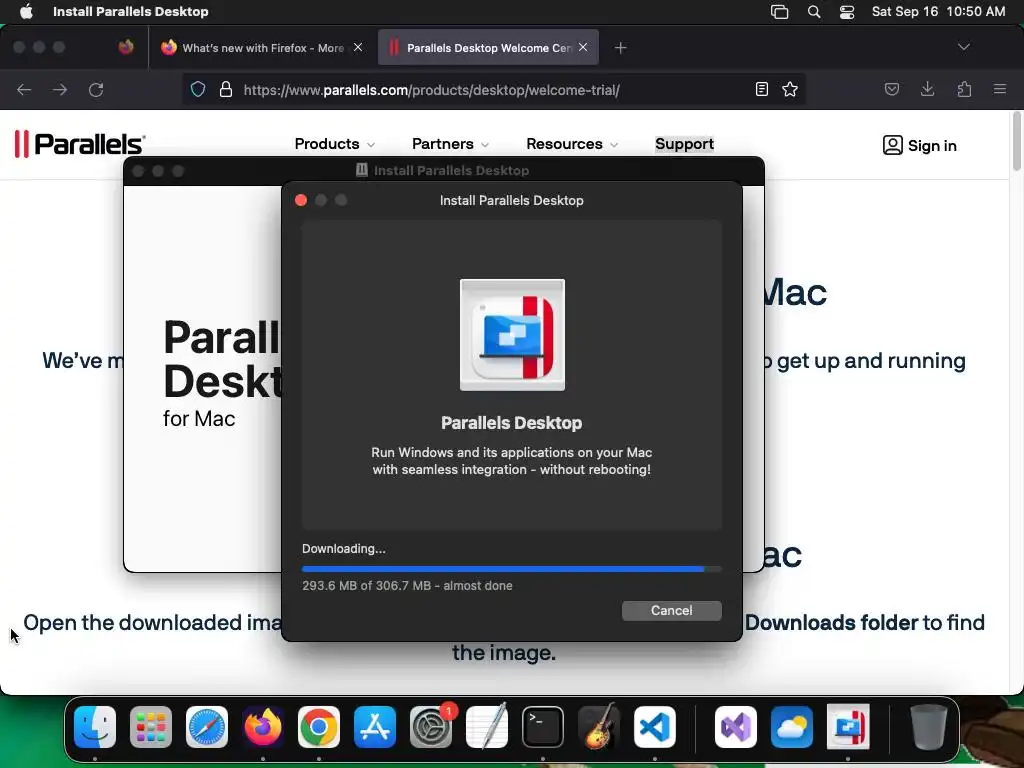
Task: Cancel the Parallels Desktop download
Action: point(671,611)
